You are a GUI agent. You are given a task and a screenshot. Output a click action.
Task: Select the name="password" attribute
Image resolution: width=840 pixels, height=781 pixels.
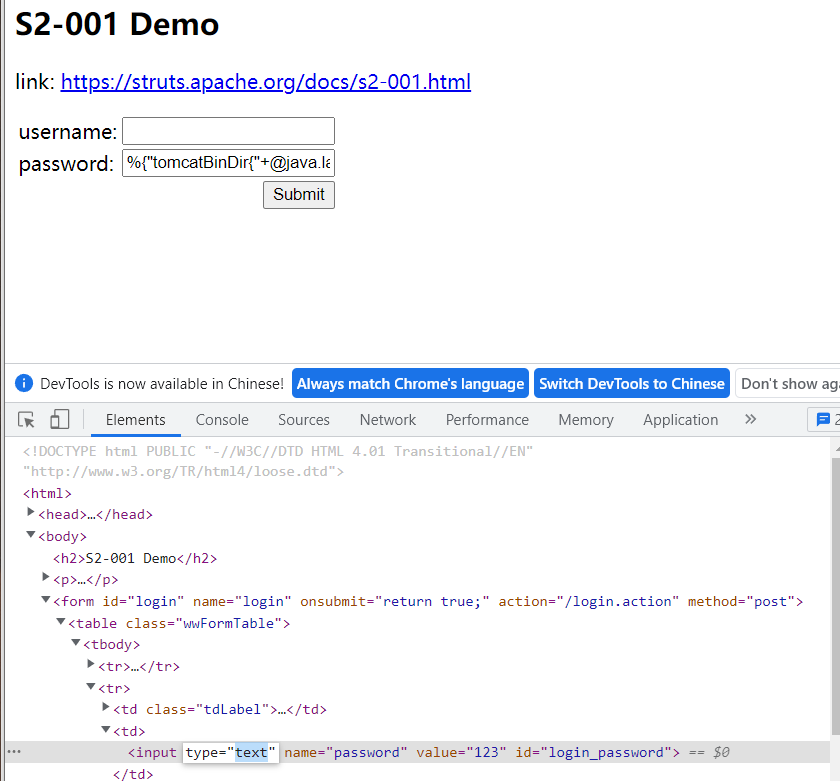[346, 753]
